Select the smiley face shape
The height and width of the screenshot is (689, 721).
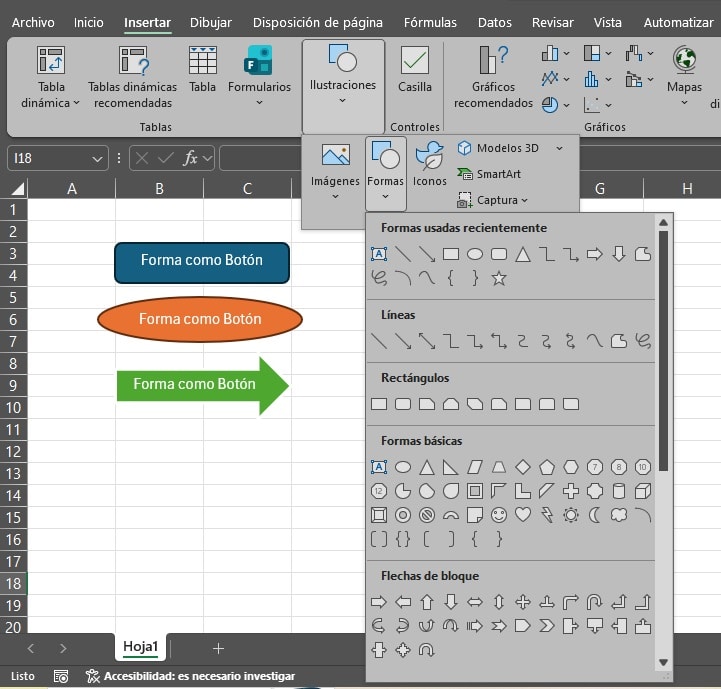point(499,515)
